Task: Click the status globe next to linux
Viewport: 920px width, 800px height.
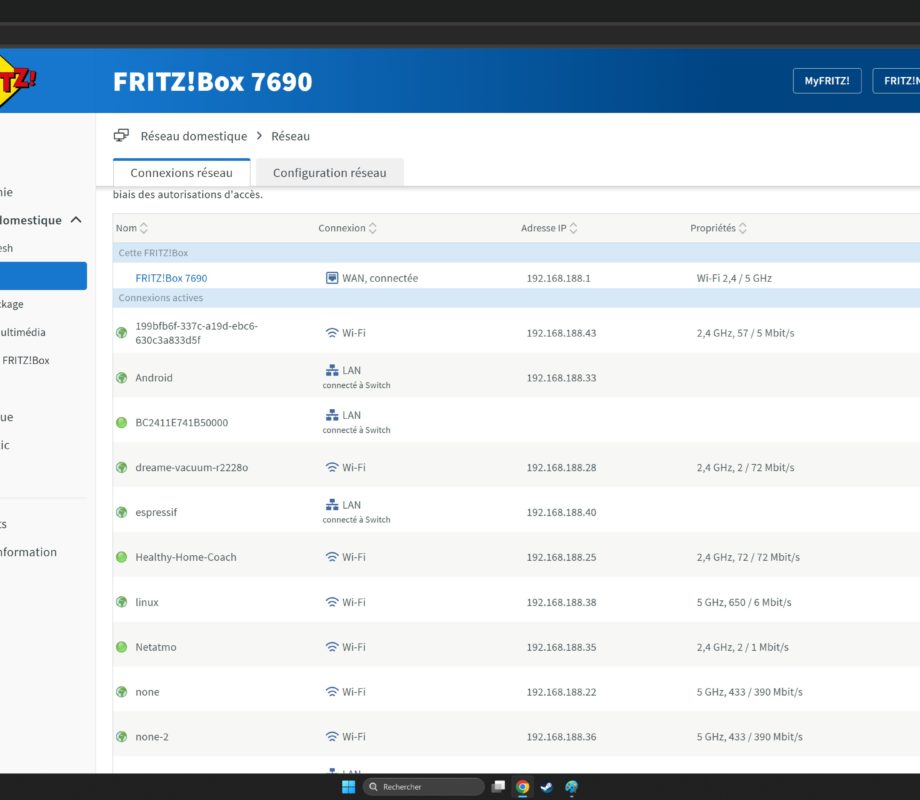Action: [x=121, y=602]
